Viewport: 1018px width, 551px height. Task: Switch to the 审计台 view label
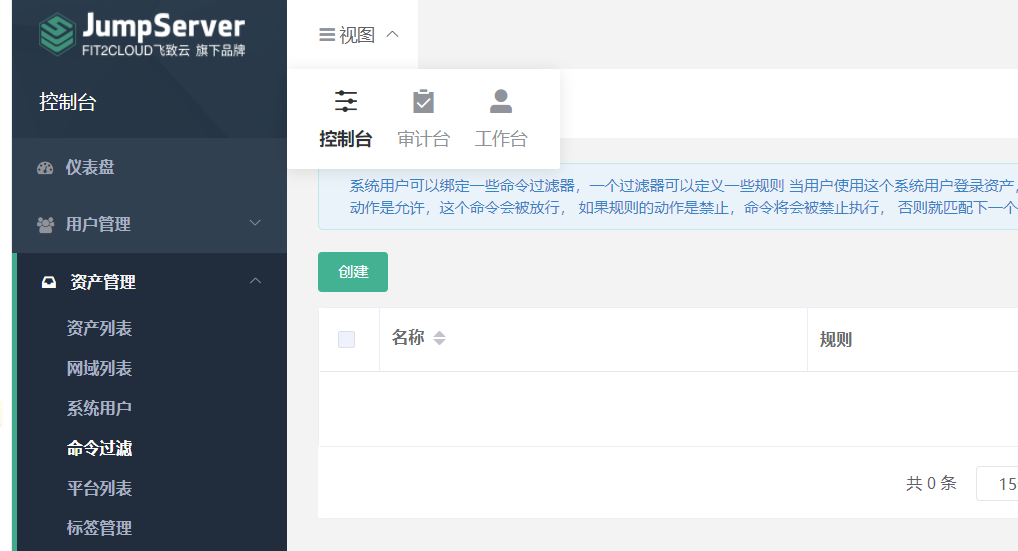pyautogui.click(x=423, y=139)
